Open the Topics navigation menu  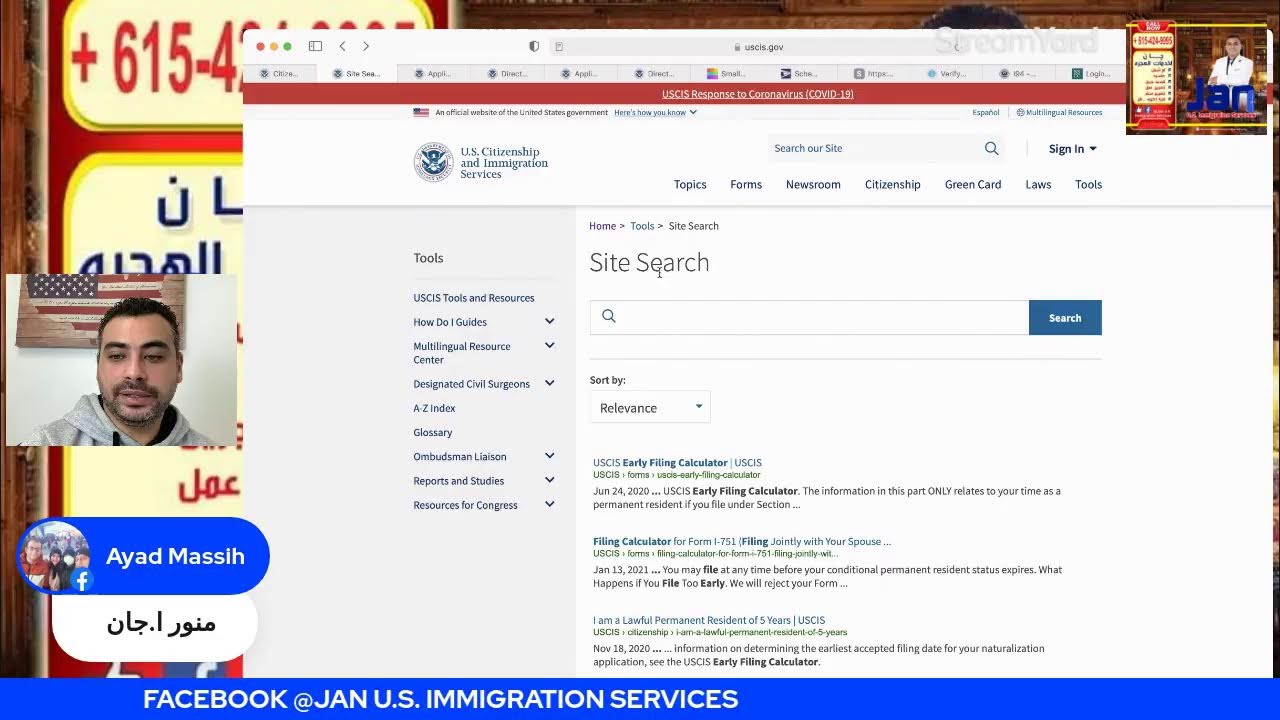690,184
